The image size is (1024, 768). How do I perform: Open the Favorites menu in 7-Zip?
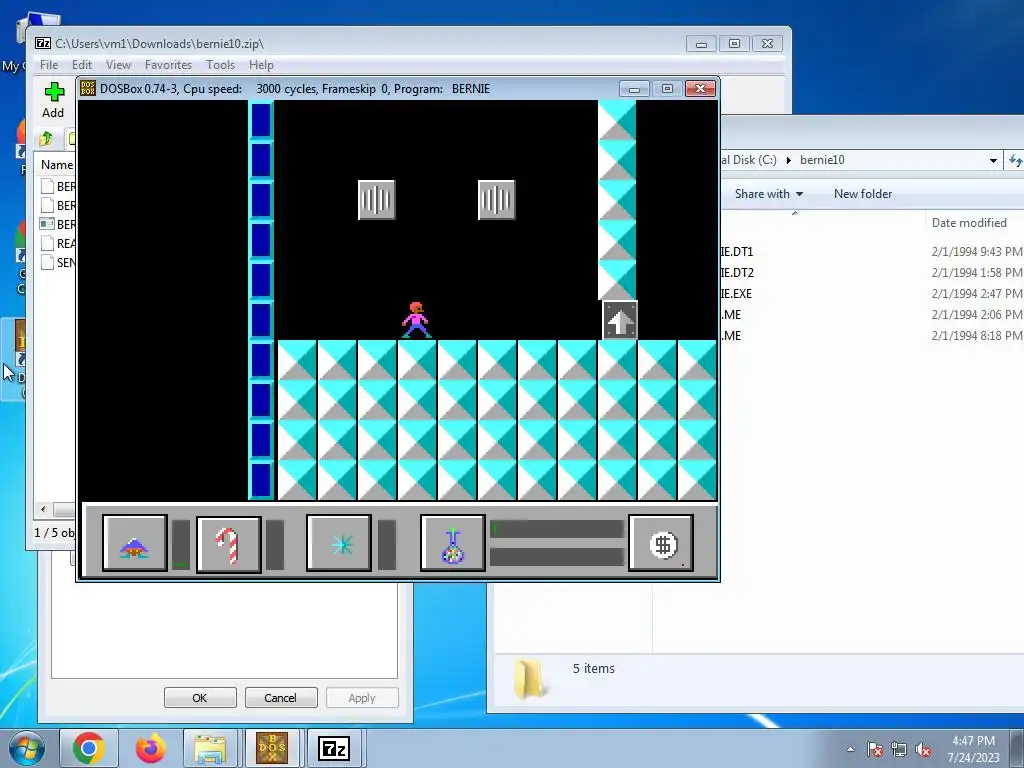click(168, 65)
